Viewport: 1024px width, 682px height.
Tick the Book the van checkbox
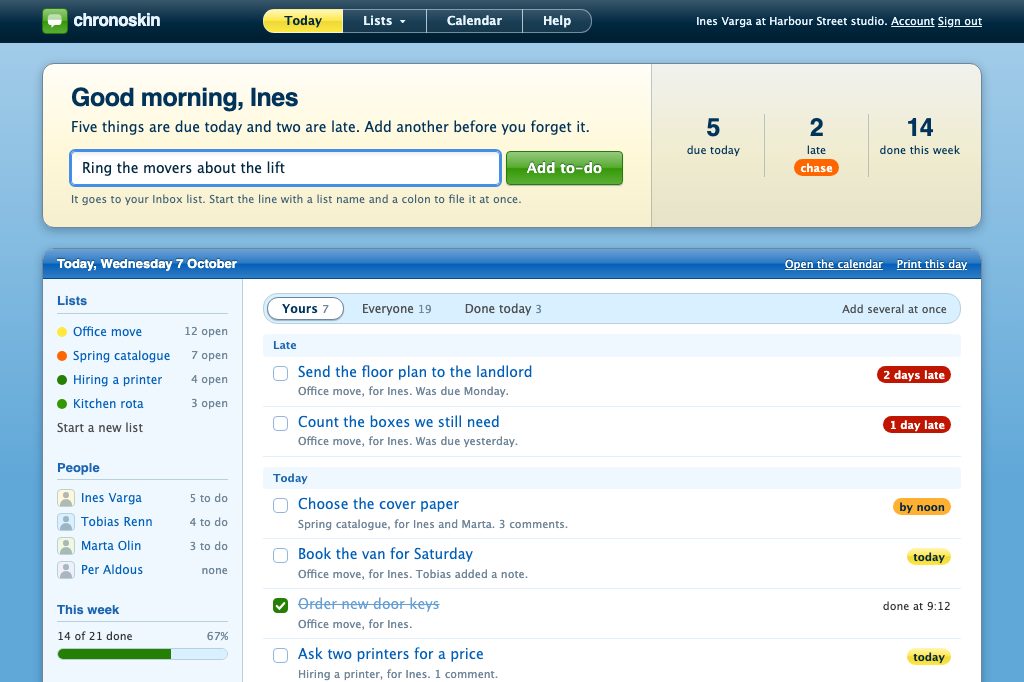point(280,555)
